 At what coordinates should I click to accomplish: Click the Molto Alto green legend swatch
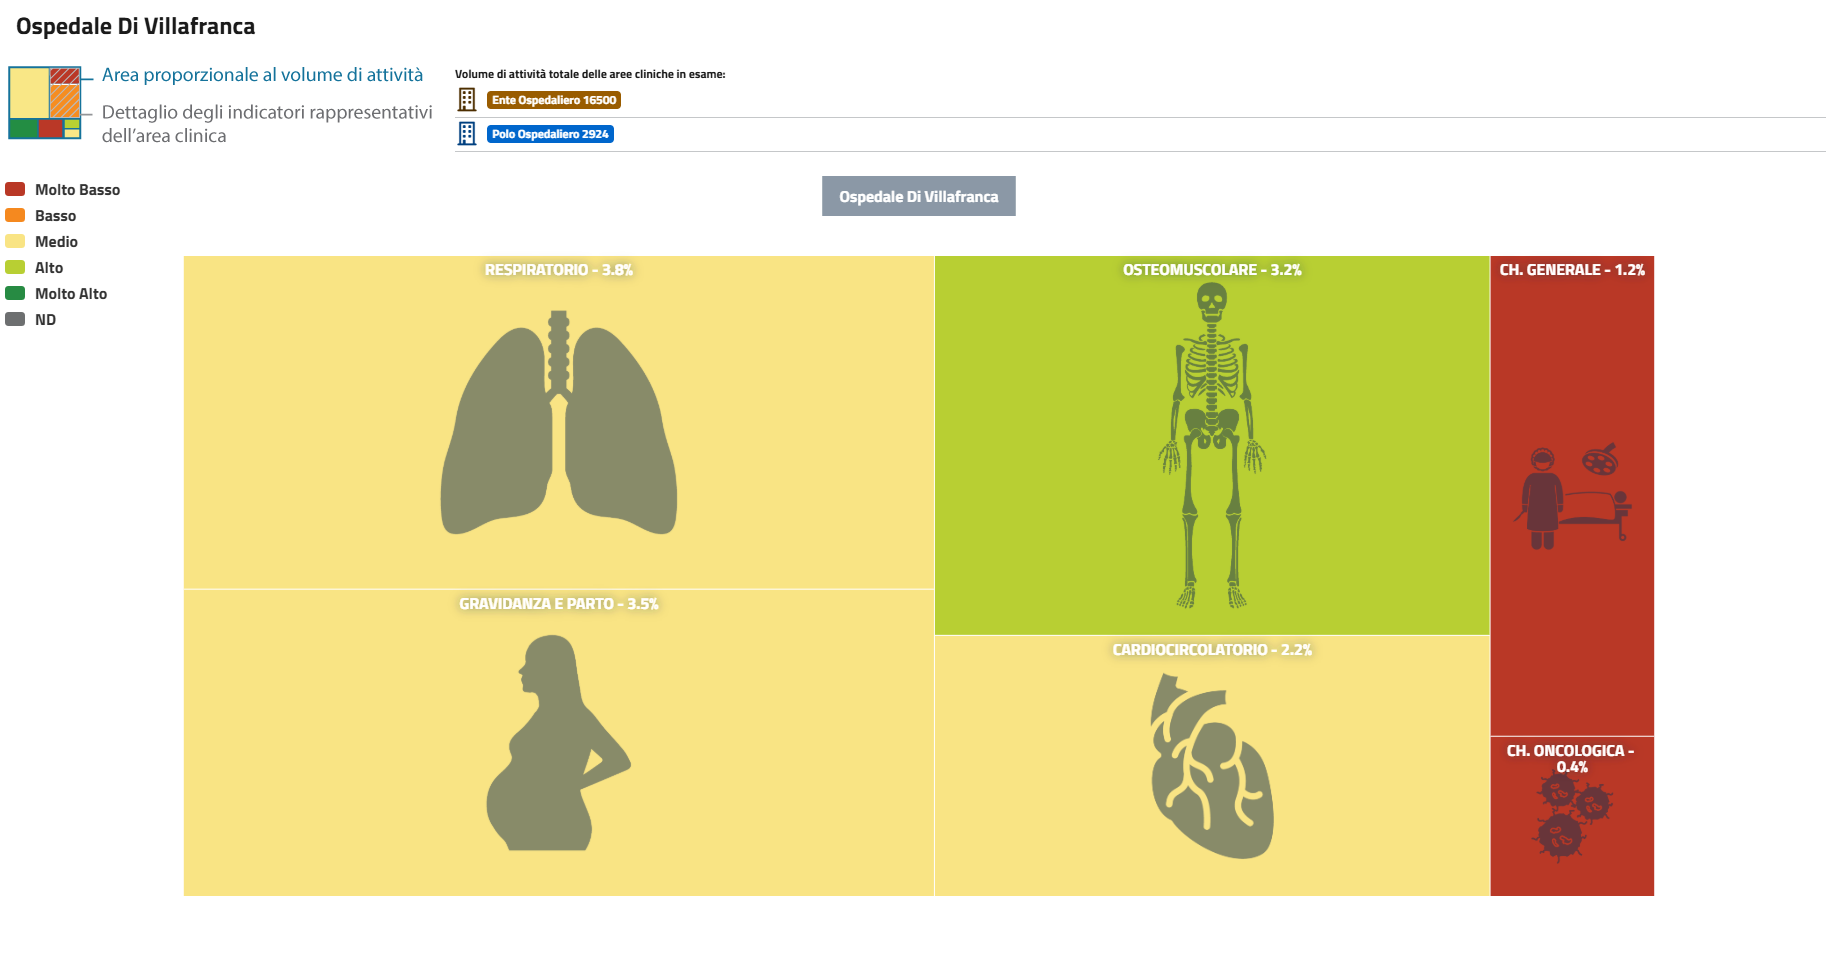tap(15, 293)
